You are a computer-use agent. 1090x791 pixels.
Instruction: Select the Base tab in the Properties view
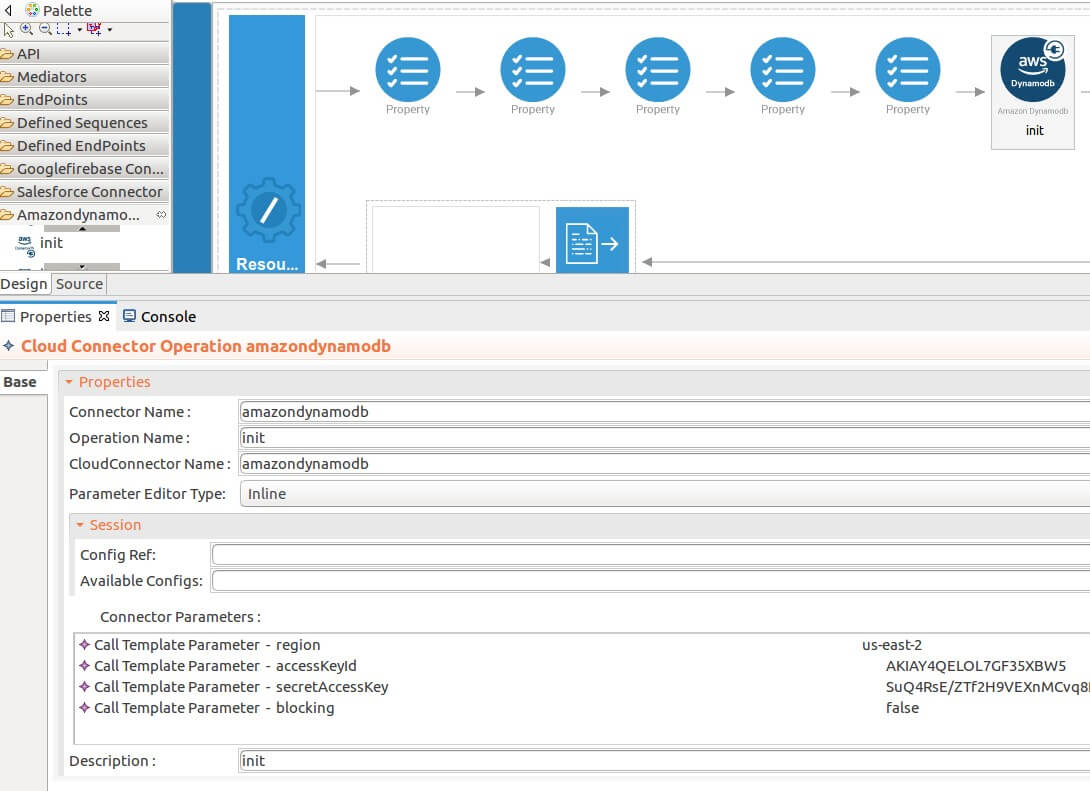[20, 380]
